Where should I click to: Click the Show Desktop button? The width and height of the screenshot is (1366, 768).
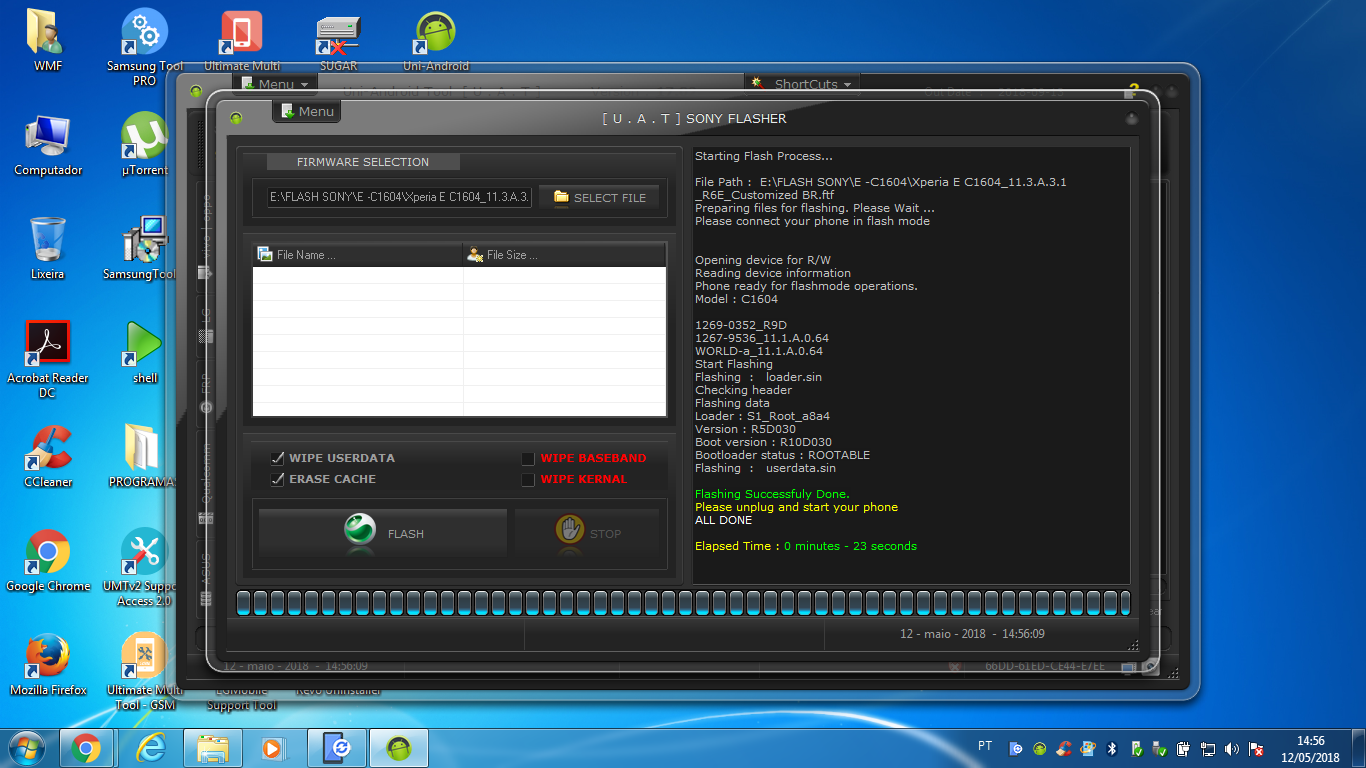[1359, 748]
